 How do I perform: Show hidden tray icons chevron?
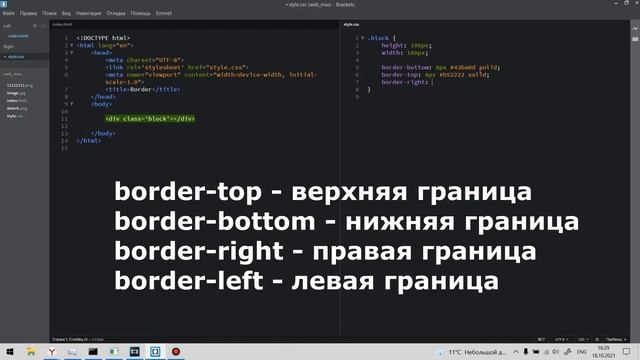click(x=516, y=352)
